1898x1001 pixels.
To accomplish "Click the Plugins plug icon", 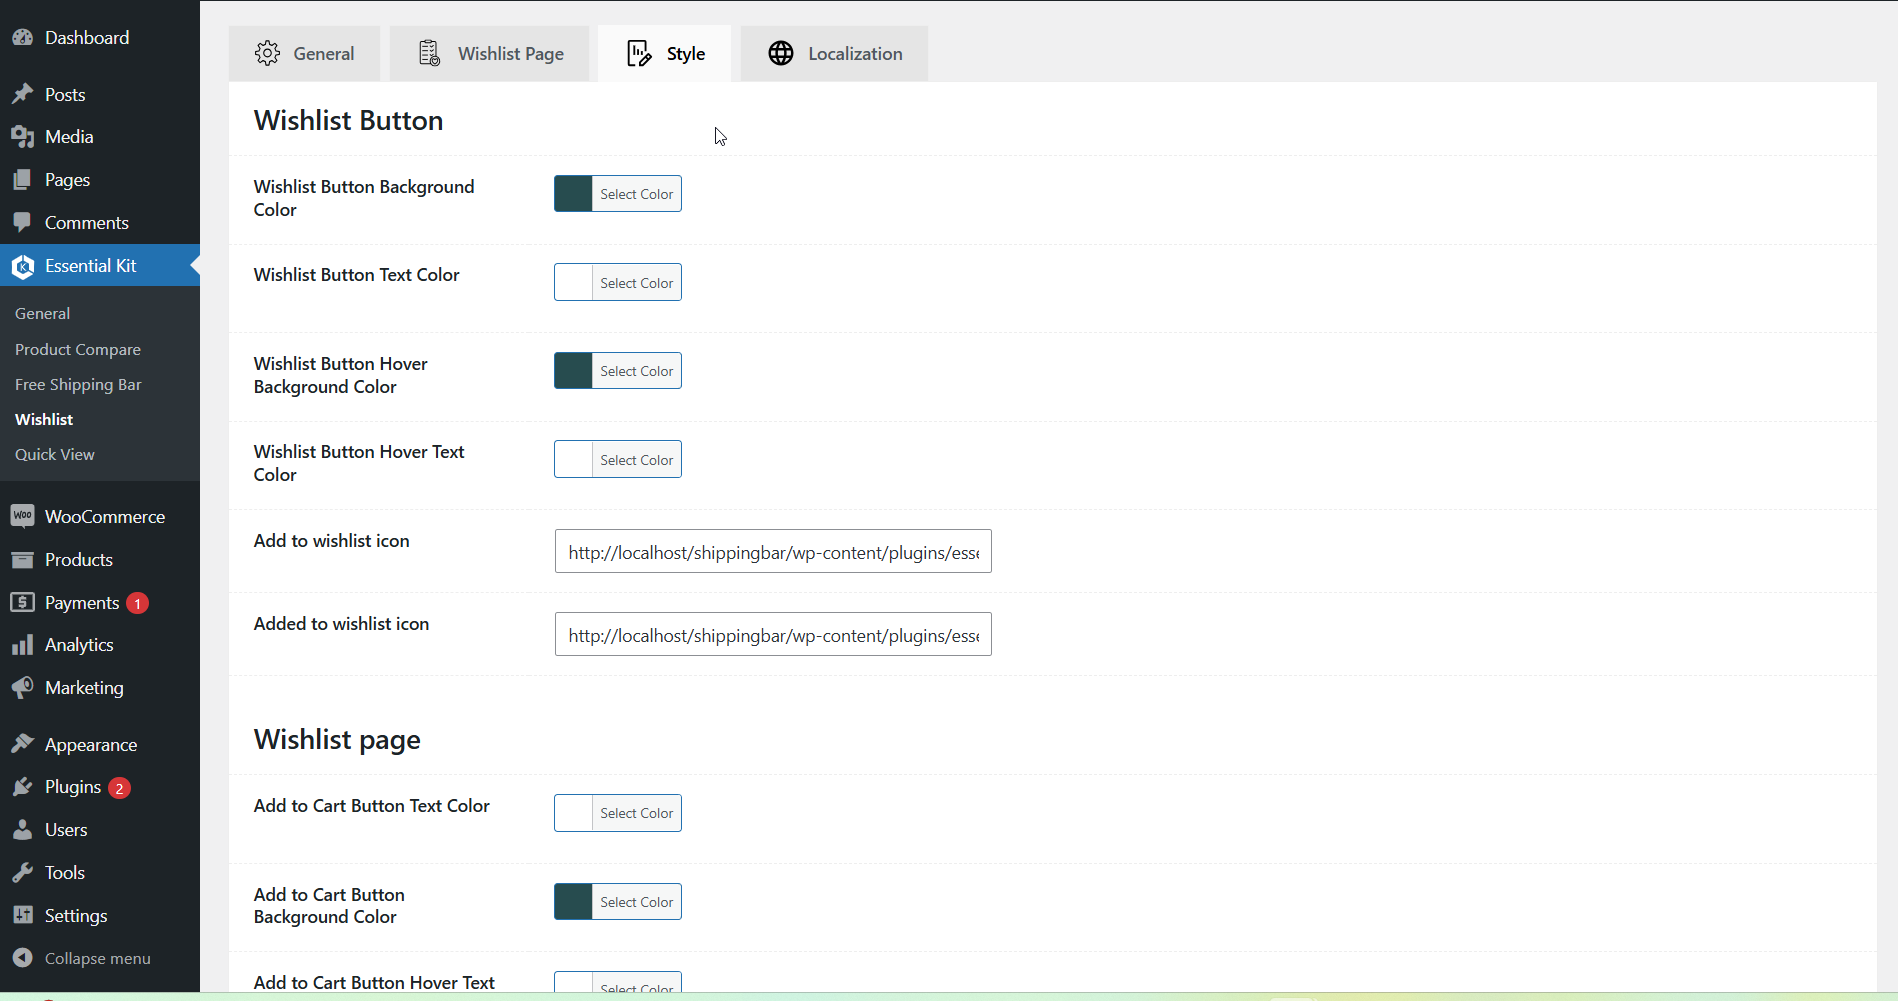I will tap(22, 787).
